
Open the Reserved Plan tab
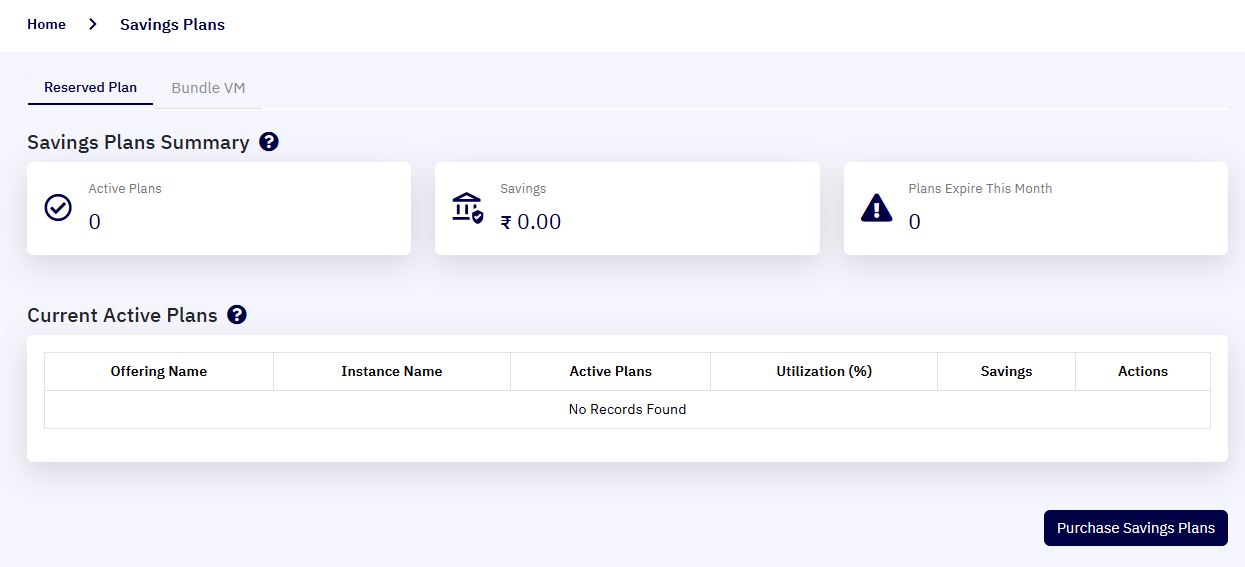90,88
